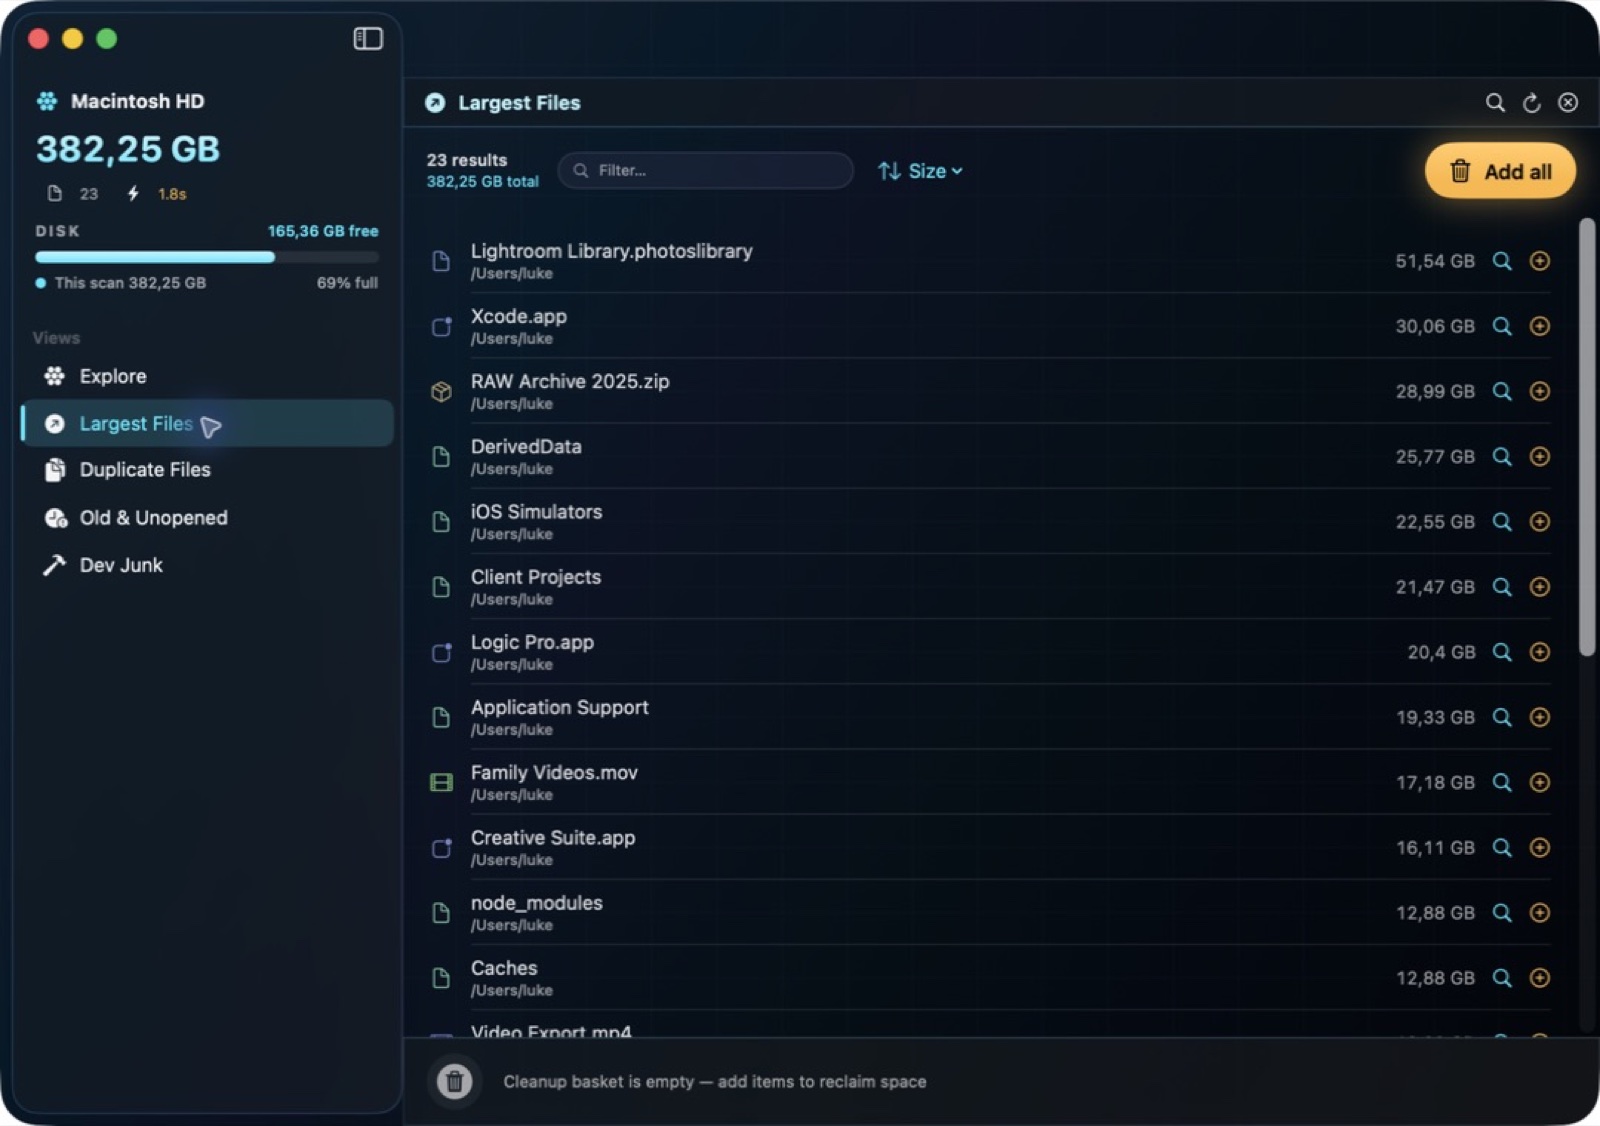The height and width of the screenshot is (1126, 1600).
Task: Click the 23 results count text
Action: point(467,160)
